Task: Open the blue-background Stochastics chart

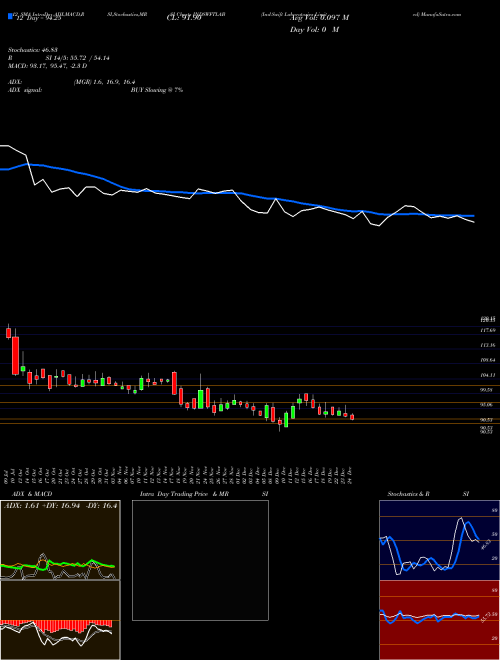Action: [439, 540]
